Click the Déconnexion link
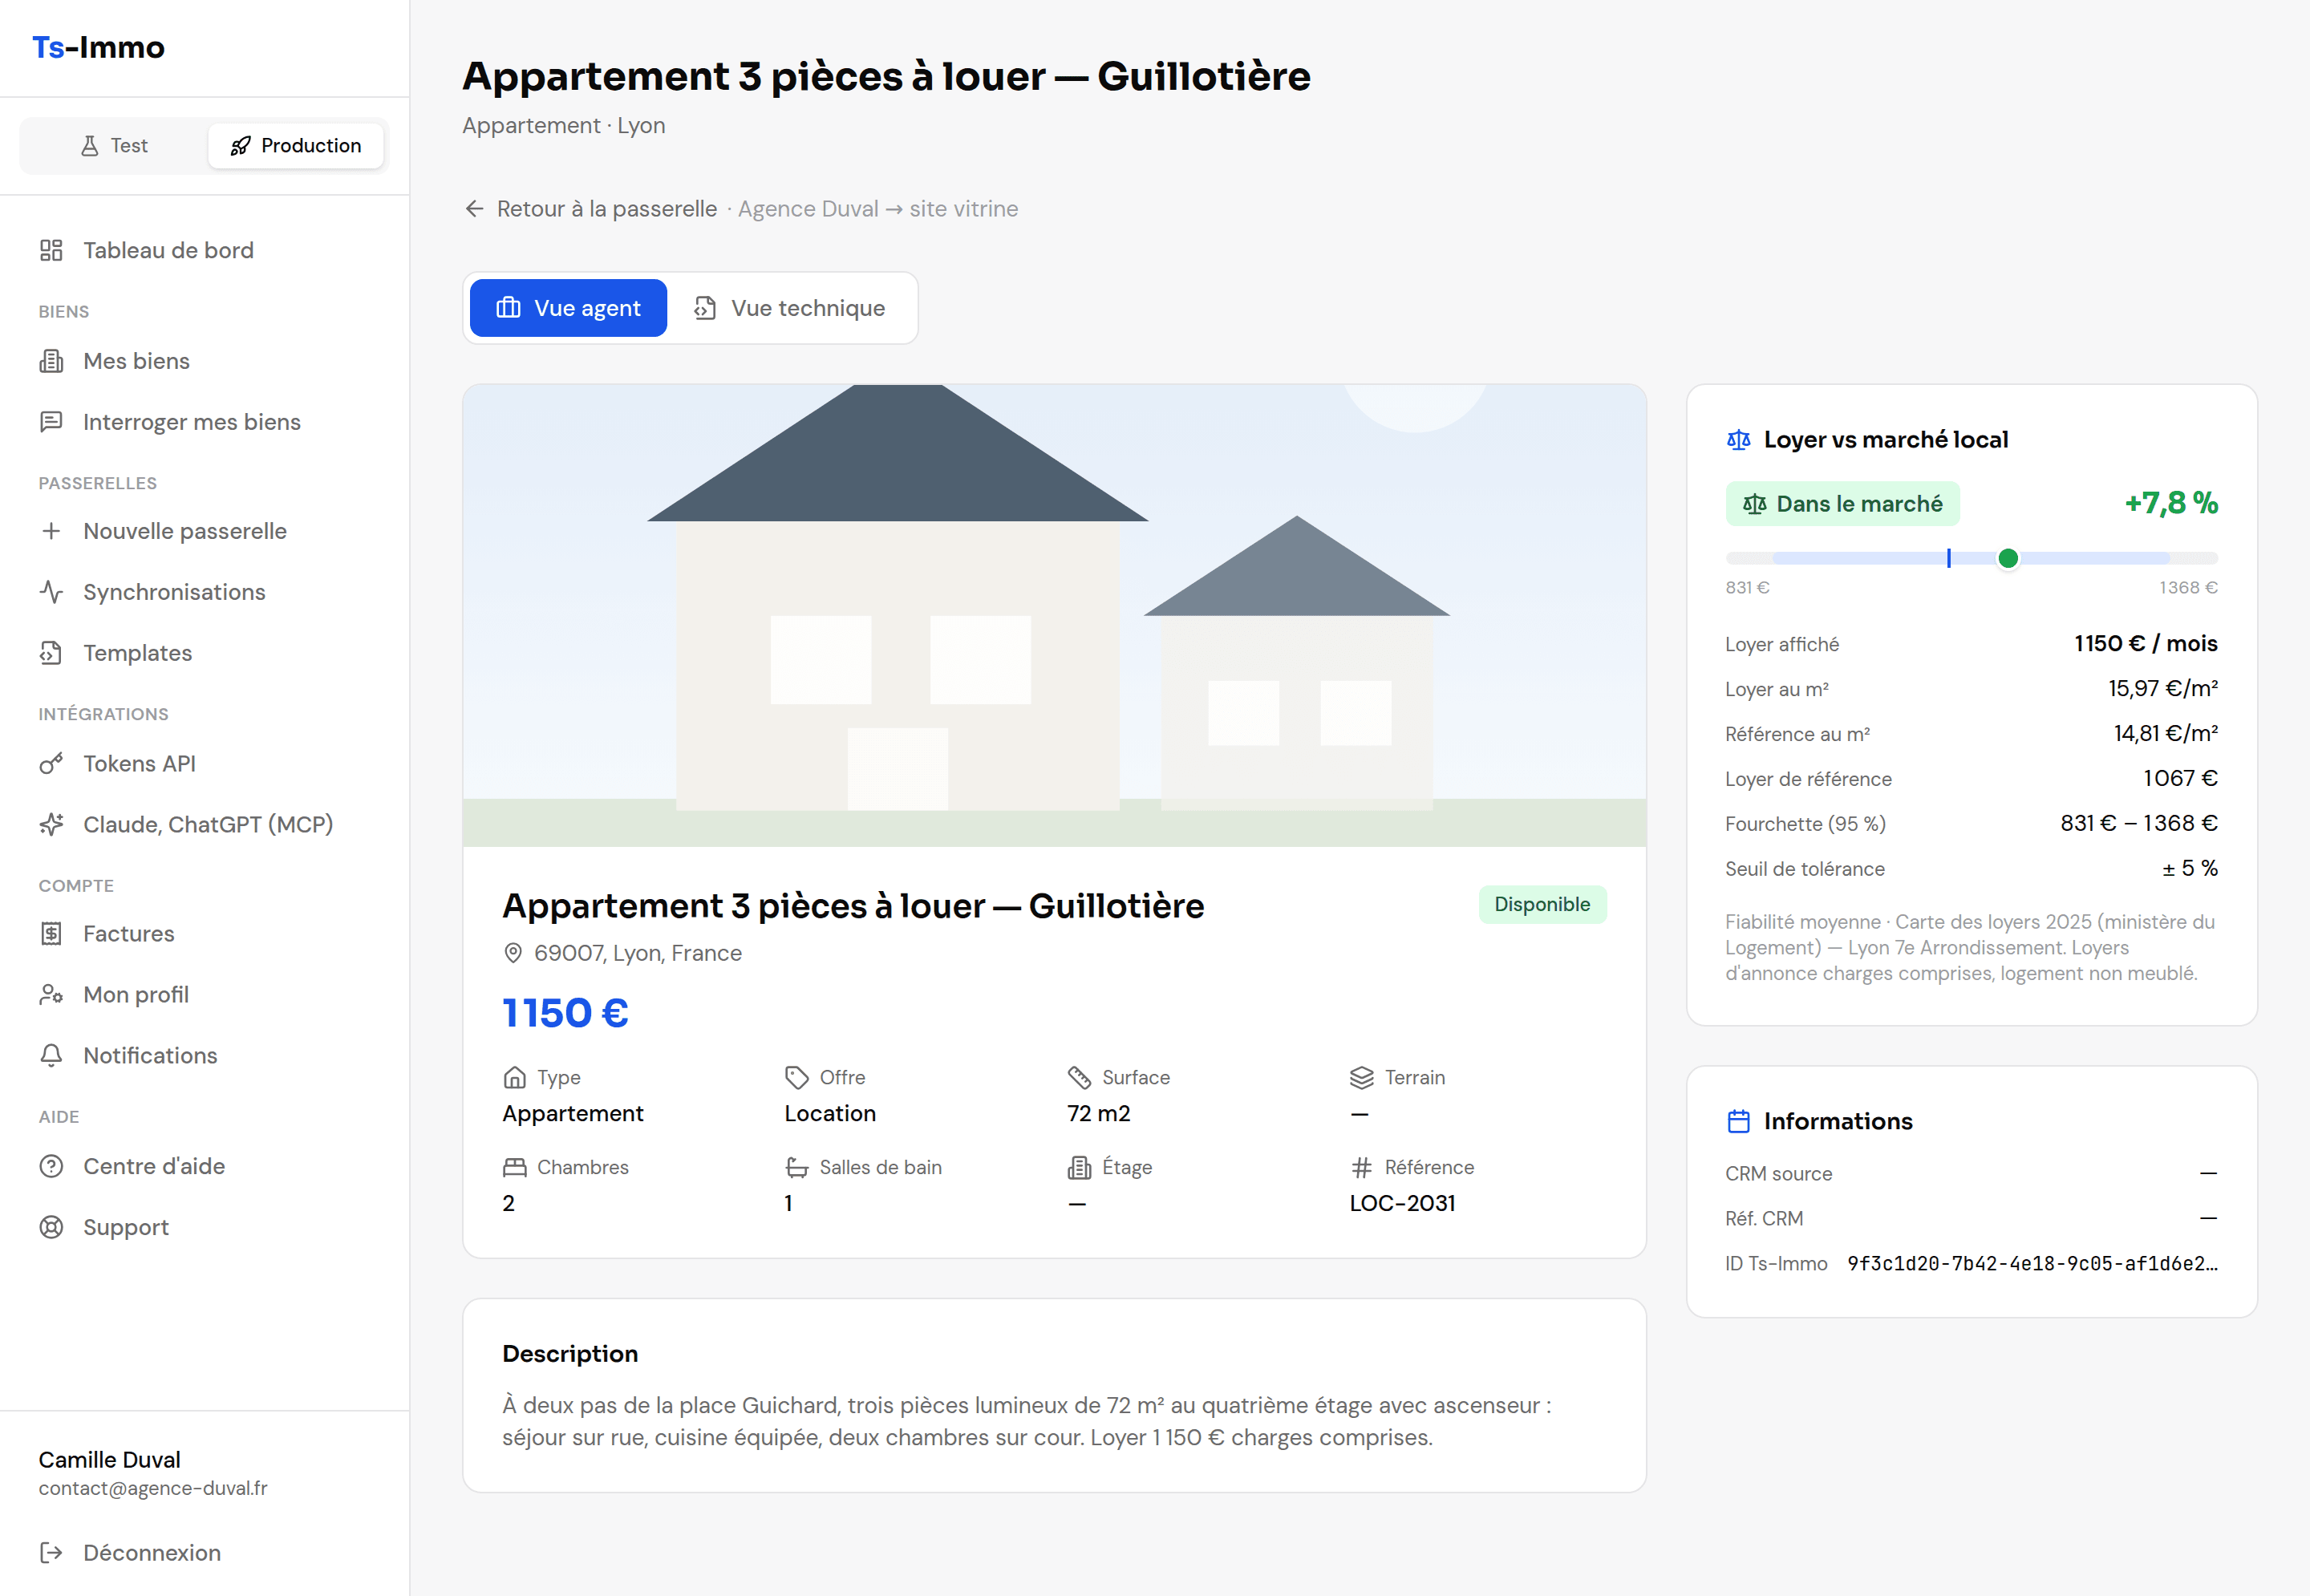 (x=204, y=1553)
